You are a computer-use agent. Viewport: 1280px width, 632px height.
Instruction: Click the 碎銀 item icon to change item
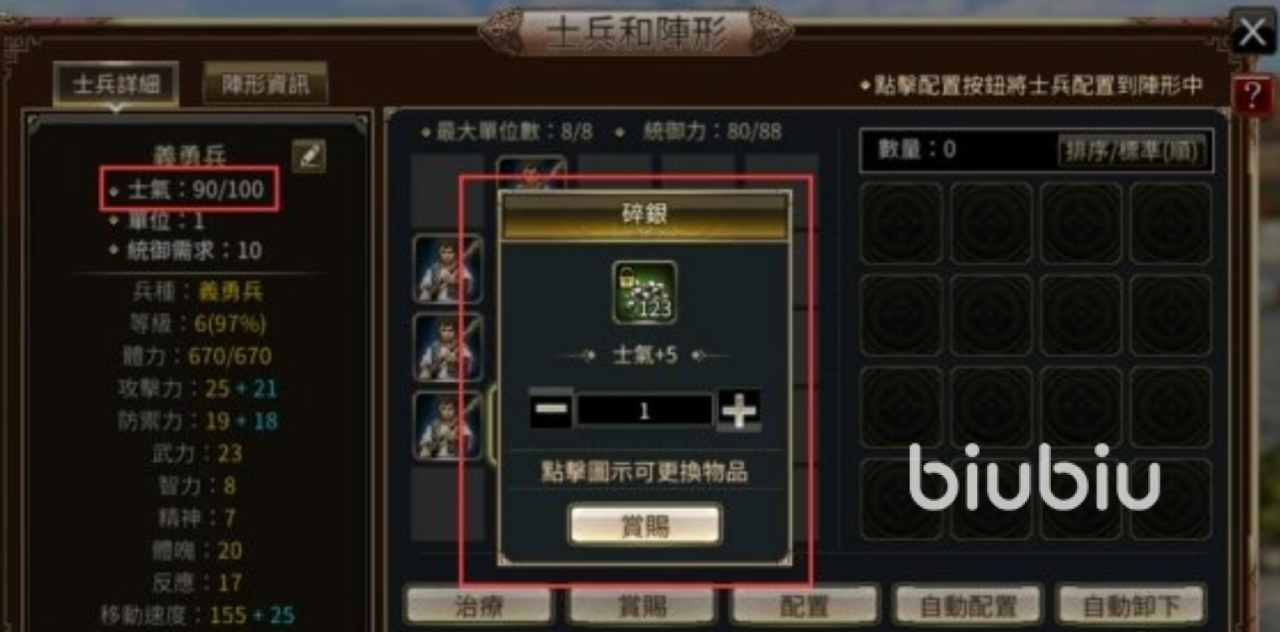(x=644, y=292)
